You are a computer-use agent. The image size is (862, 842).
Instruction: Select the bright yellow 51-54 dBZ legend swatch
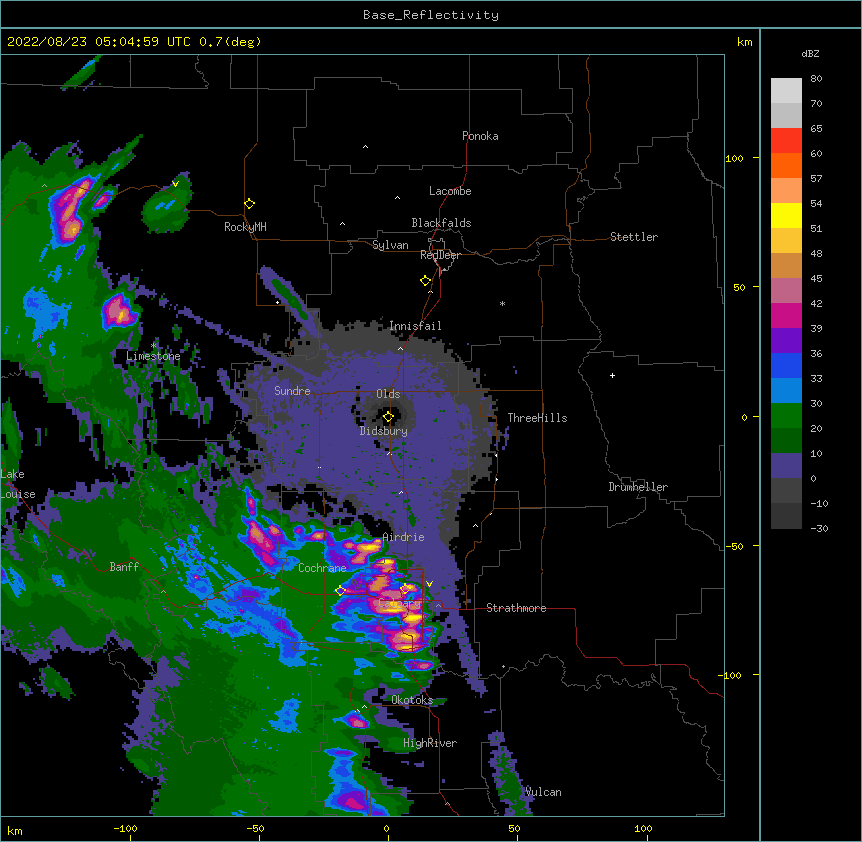click(x=786, y=215)
